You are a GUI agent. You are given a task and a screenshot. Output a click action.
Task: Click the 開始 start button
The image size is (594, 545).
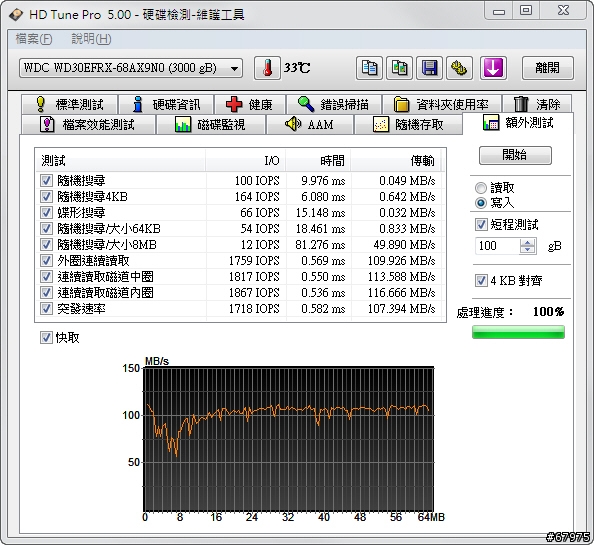click(515, 155)
